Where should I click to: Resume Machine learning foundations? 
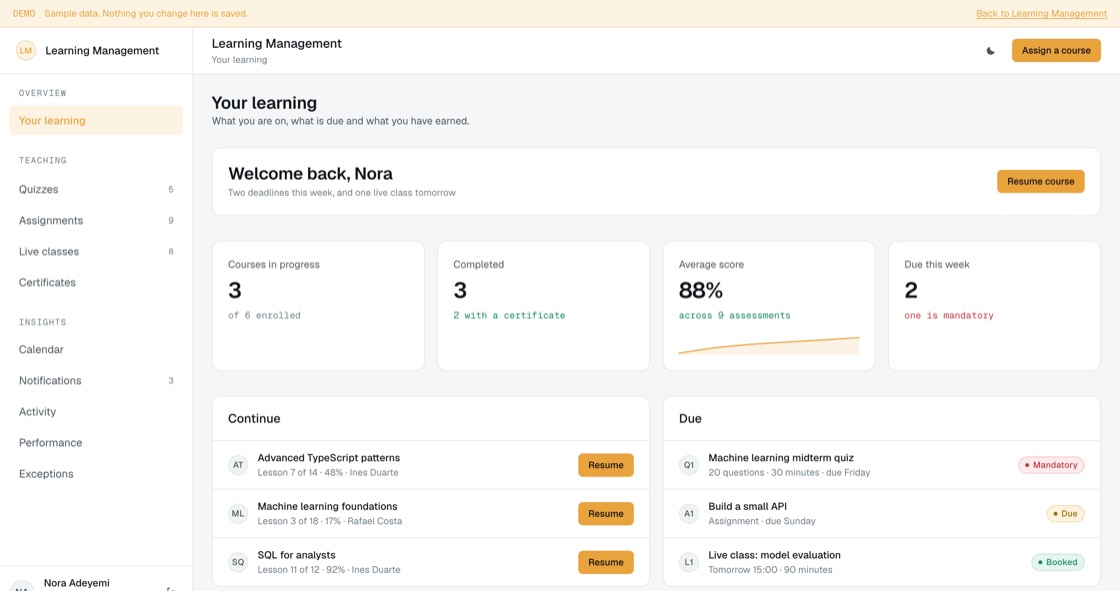pos(606,514)
